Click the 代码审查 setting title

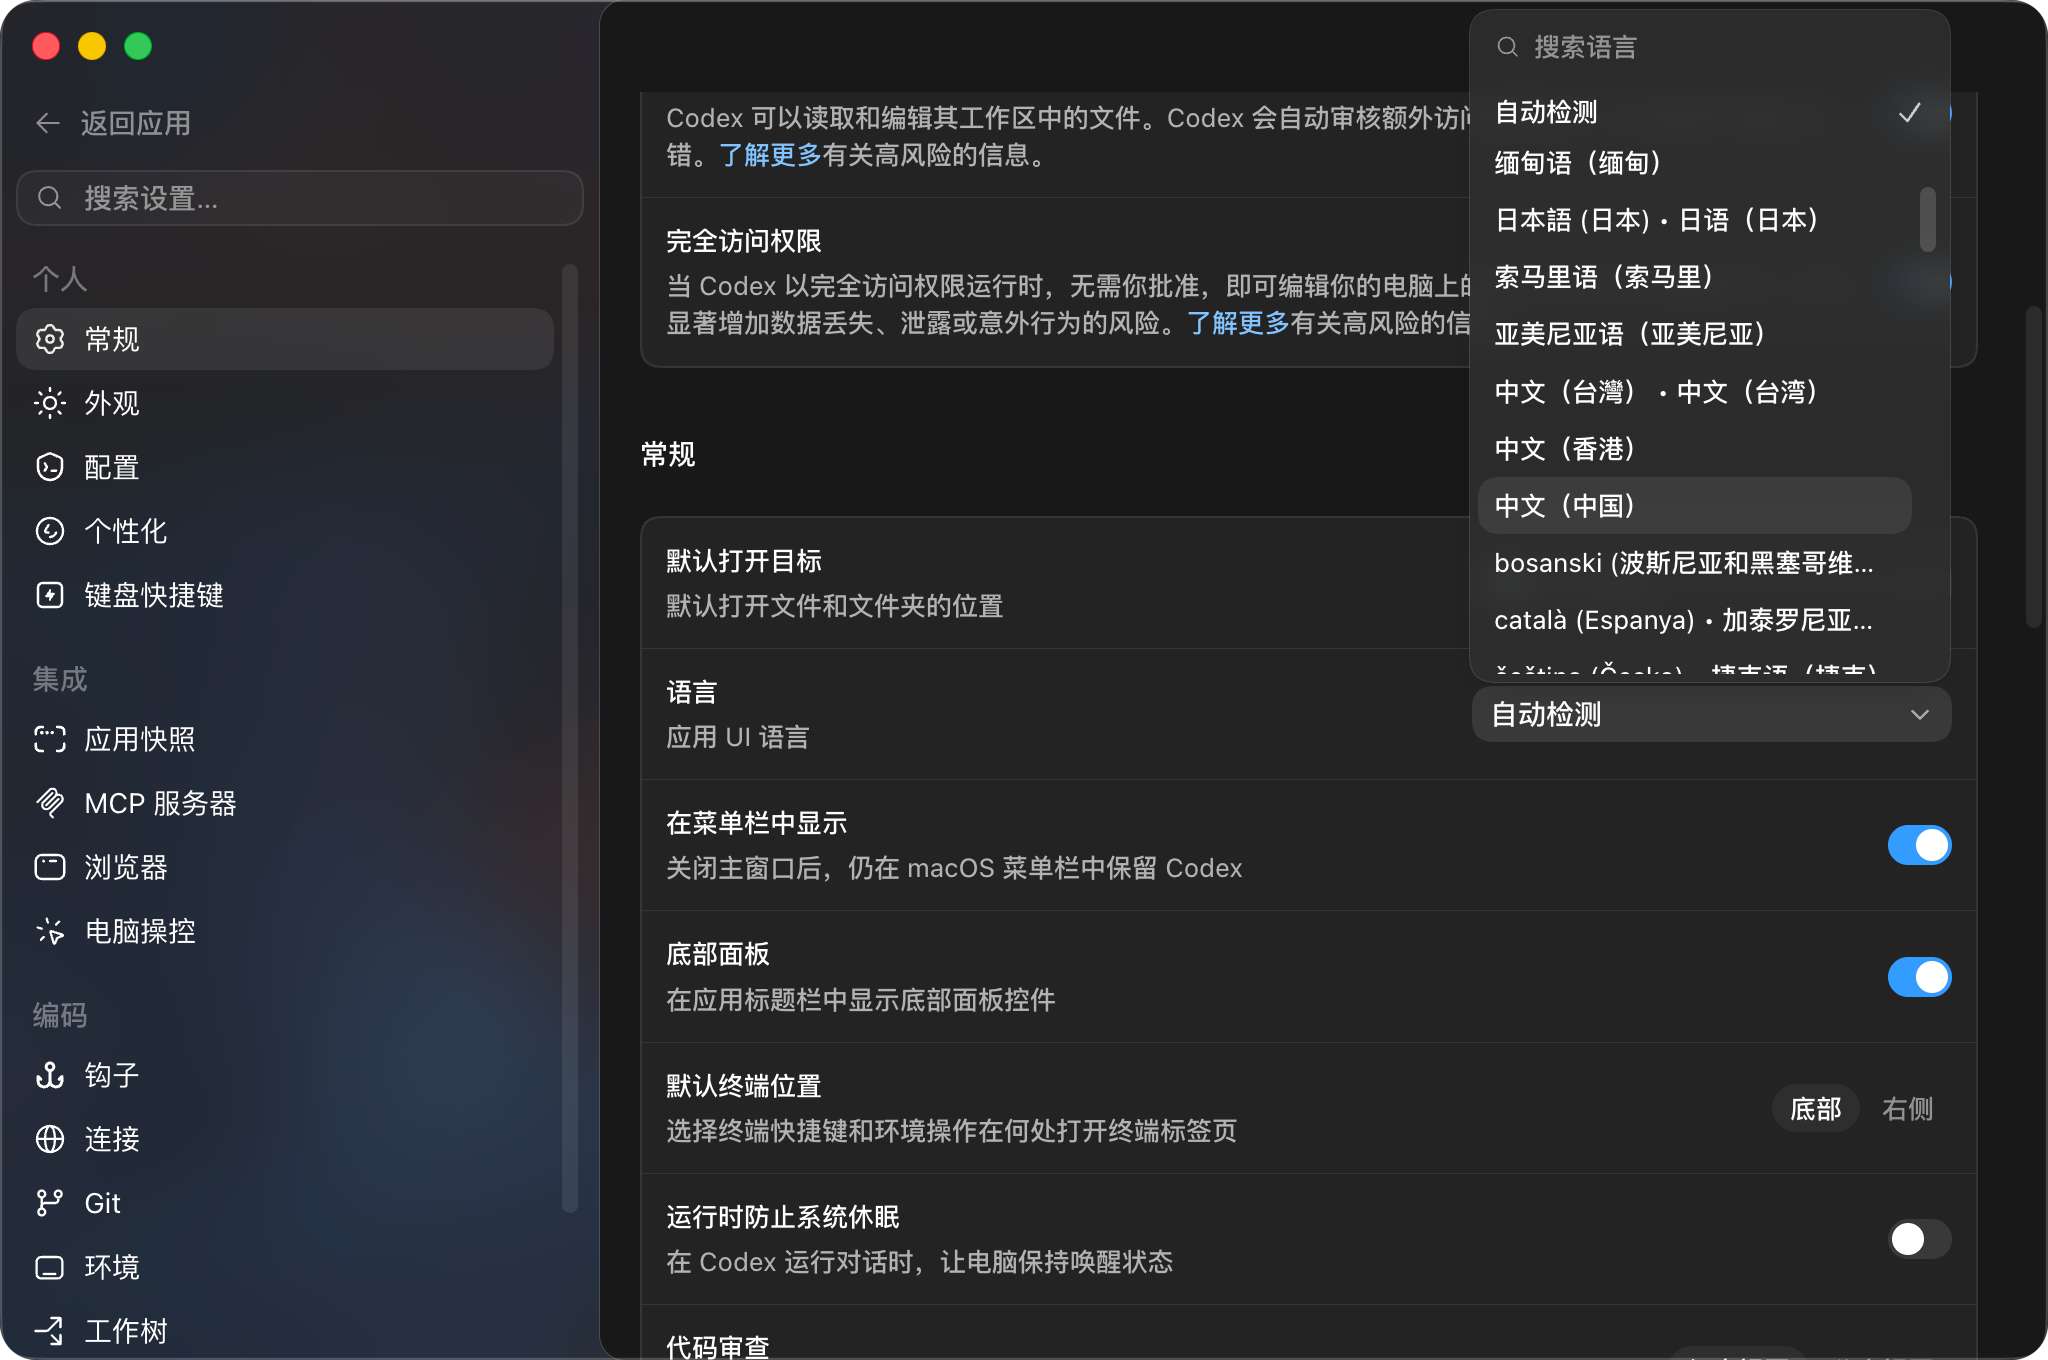tap(718, 1346)
